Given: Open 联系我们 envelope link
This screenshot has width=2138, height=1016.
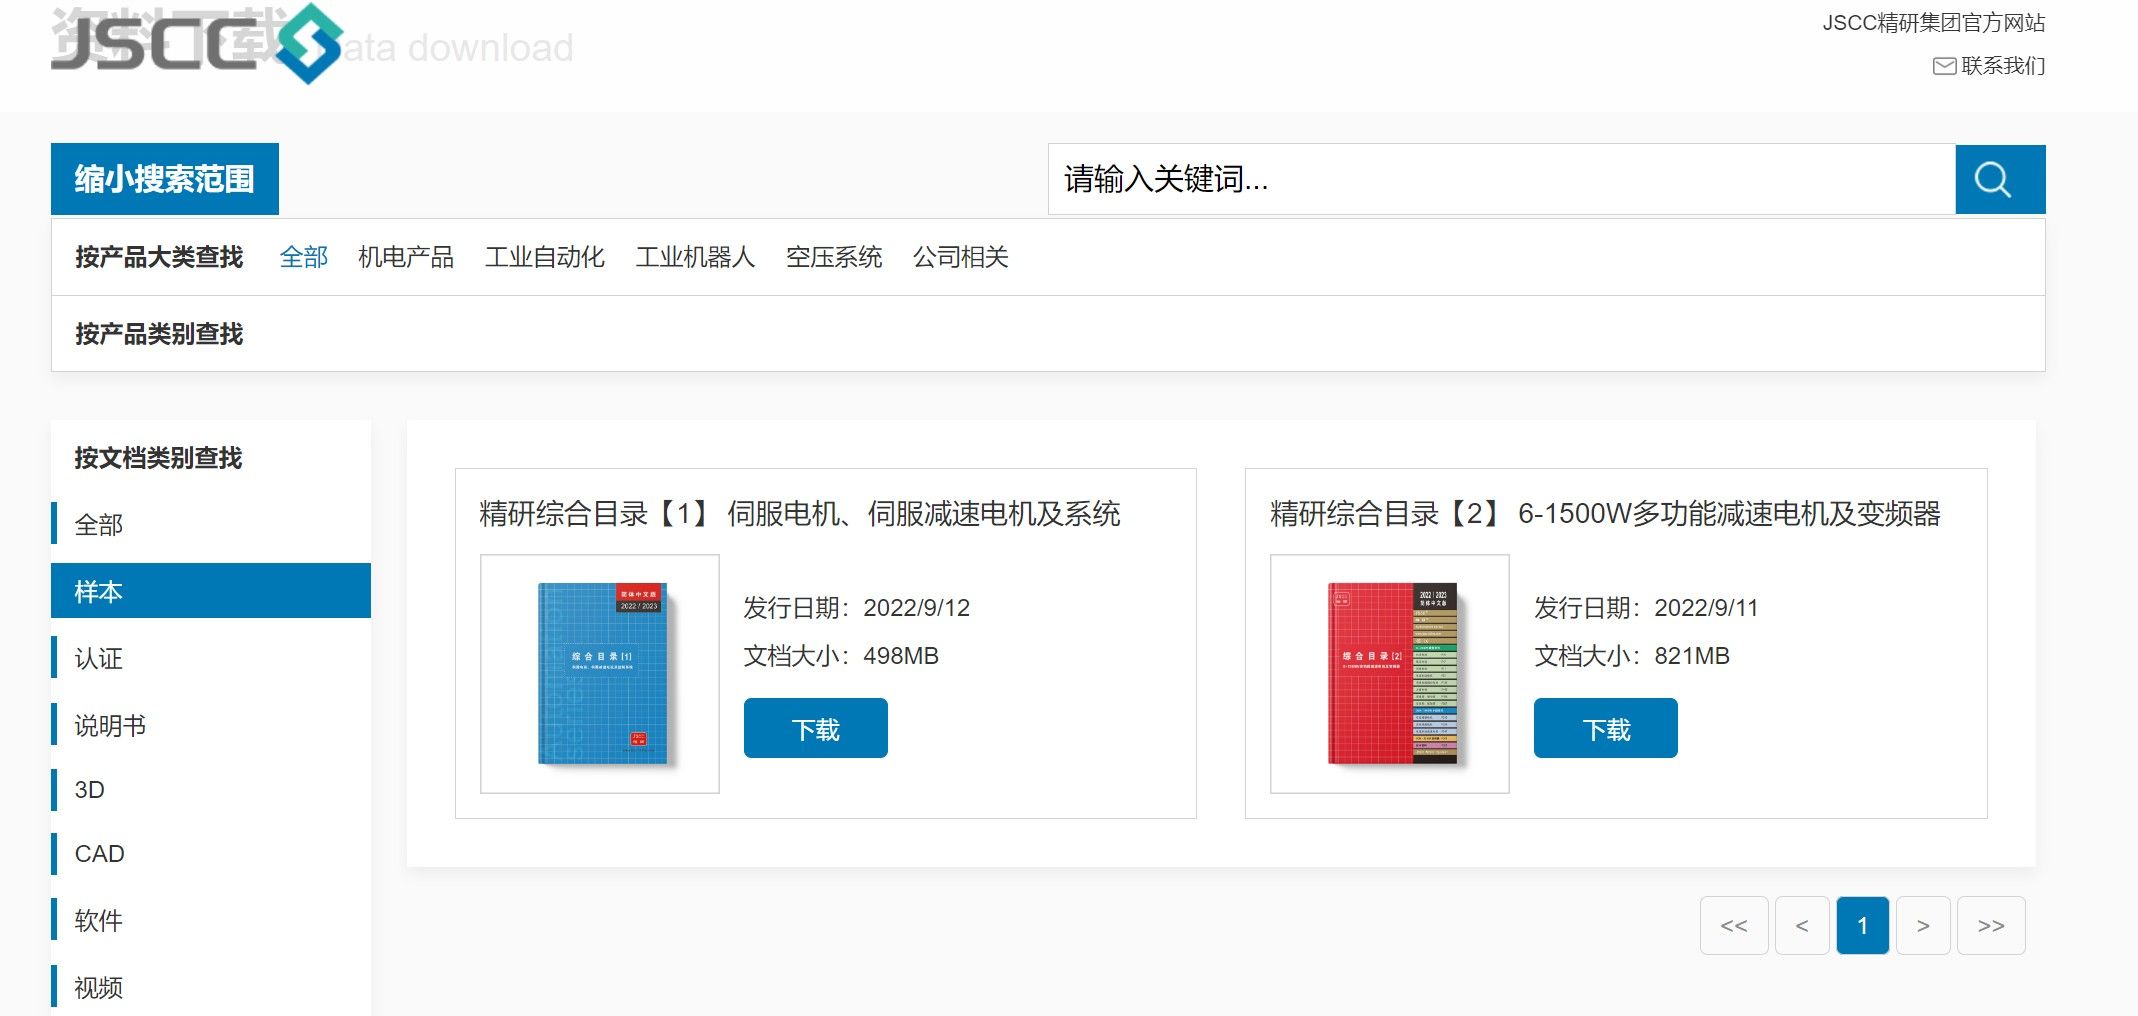Looking at the screenshot, I should (x=1988, y=66).
